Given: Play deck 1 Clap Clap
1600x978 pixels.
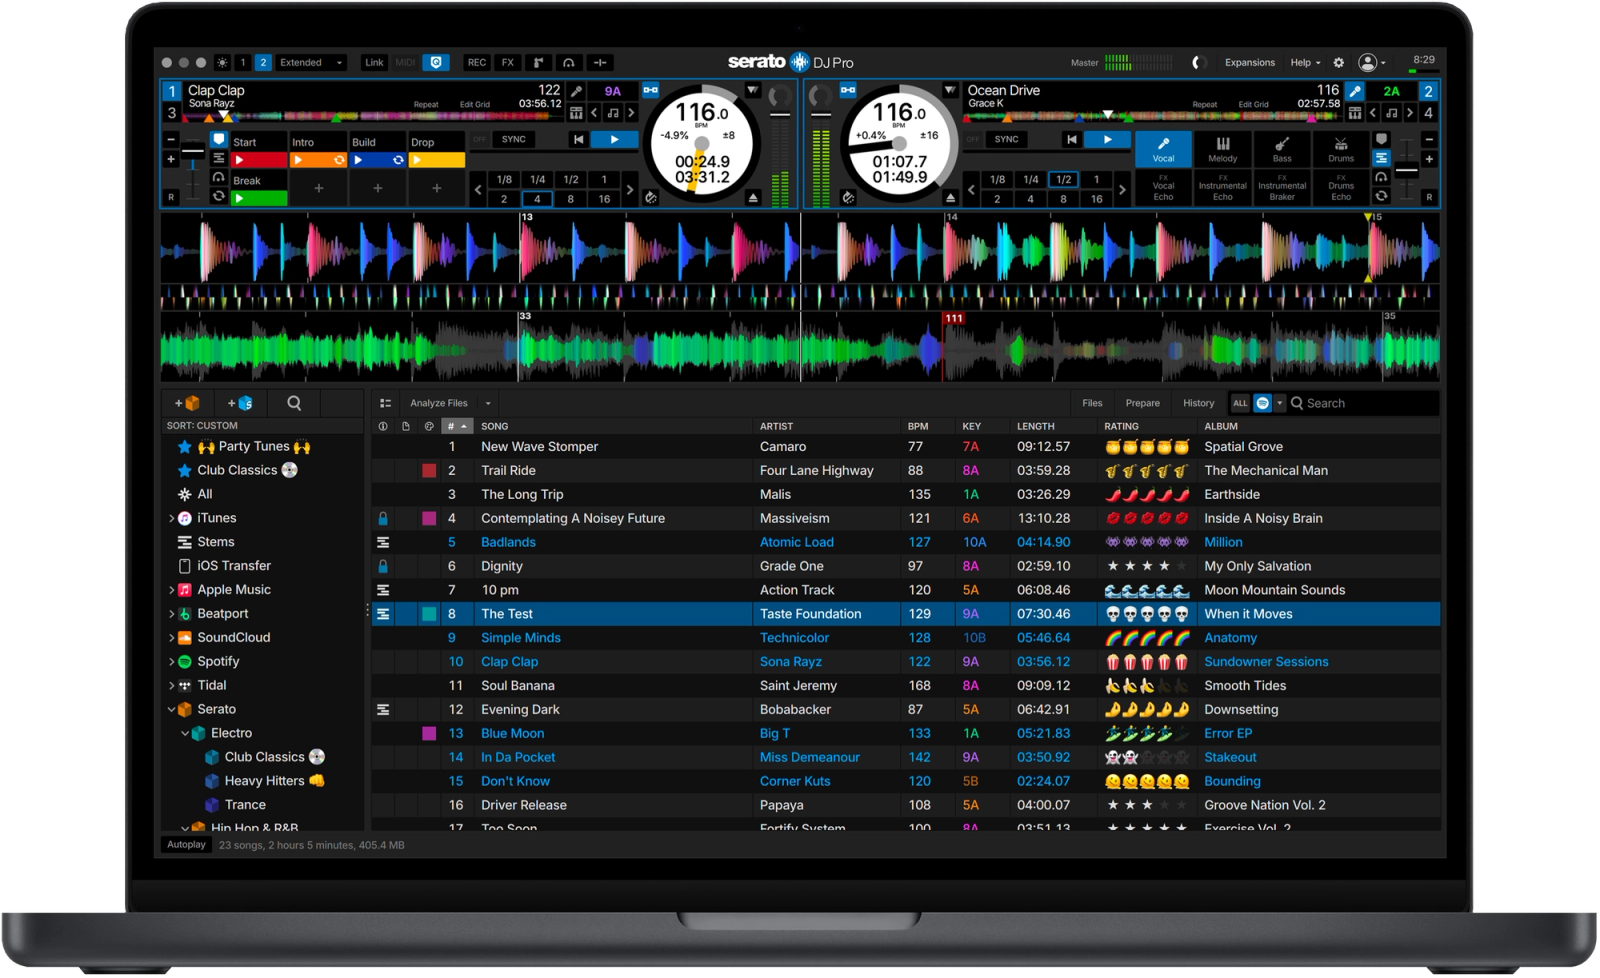Looking at the screenshot, I should [x=614, y=140].
